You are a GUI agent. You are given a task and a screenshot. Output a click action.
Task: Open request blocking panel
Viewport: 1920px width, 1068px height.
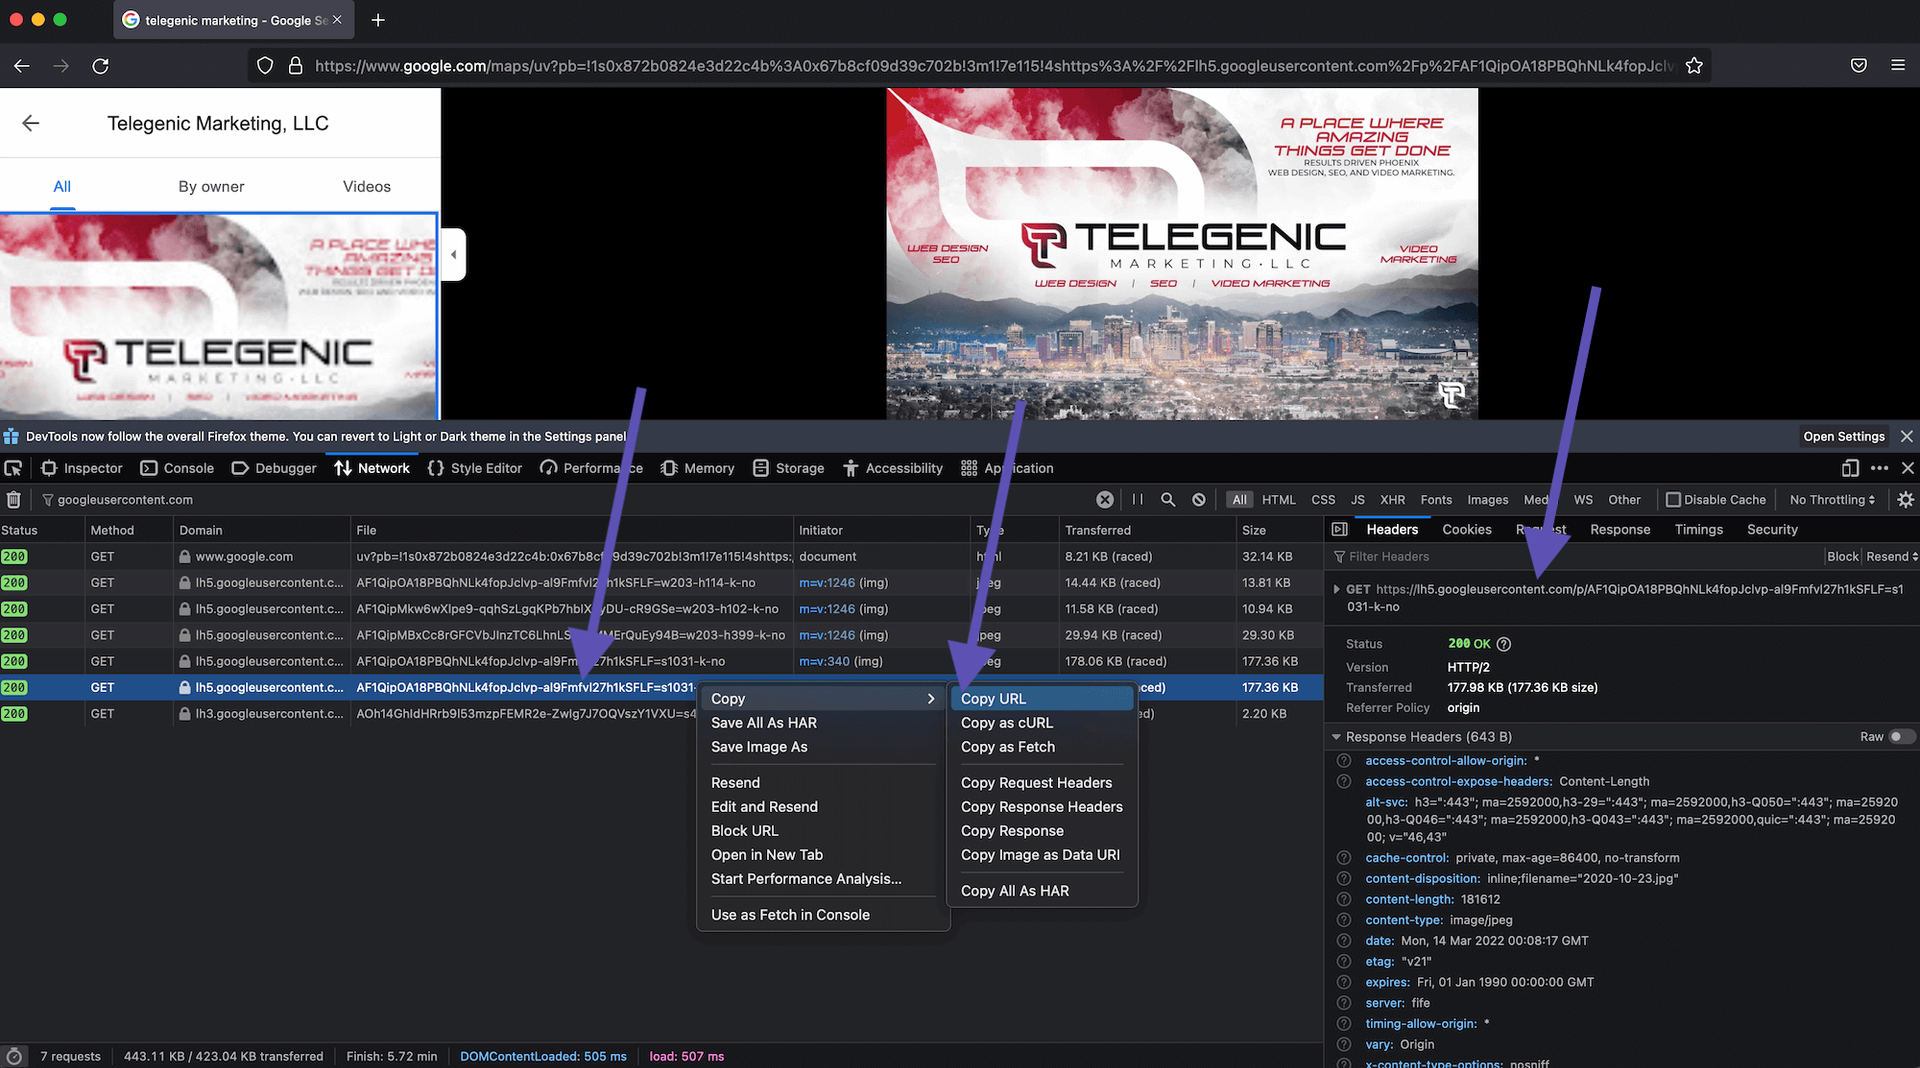pos(1199,500)
